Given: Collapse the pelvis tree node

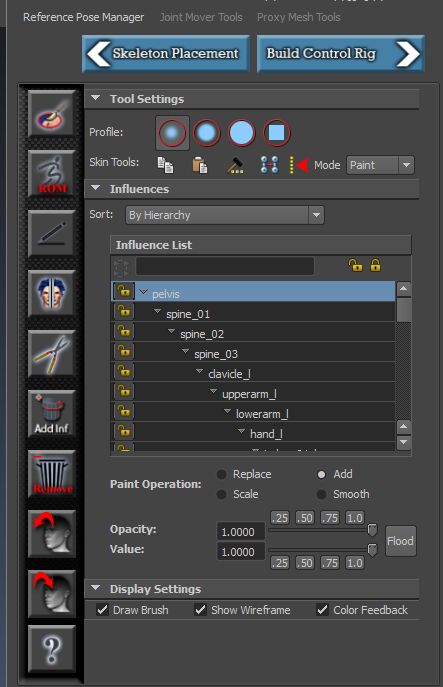Looking at the screenshot, I should click(x=143, y=292).
